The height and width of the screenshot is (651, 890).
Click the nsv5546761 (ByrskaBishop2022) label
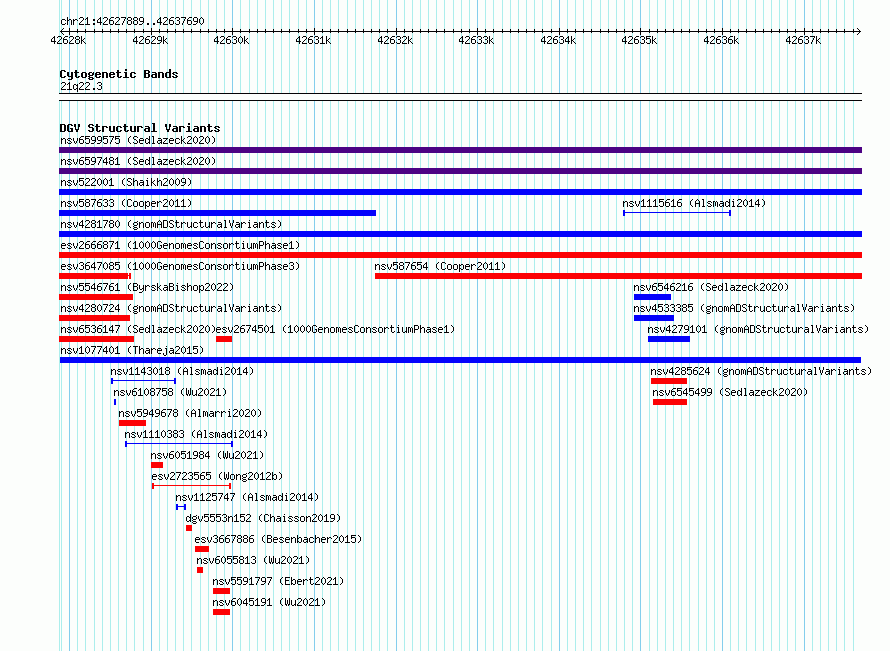click(x=147, y=287)
